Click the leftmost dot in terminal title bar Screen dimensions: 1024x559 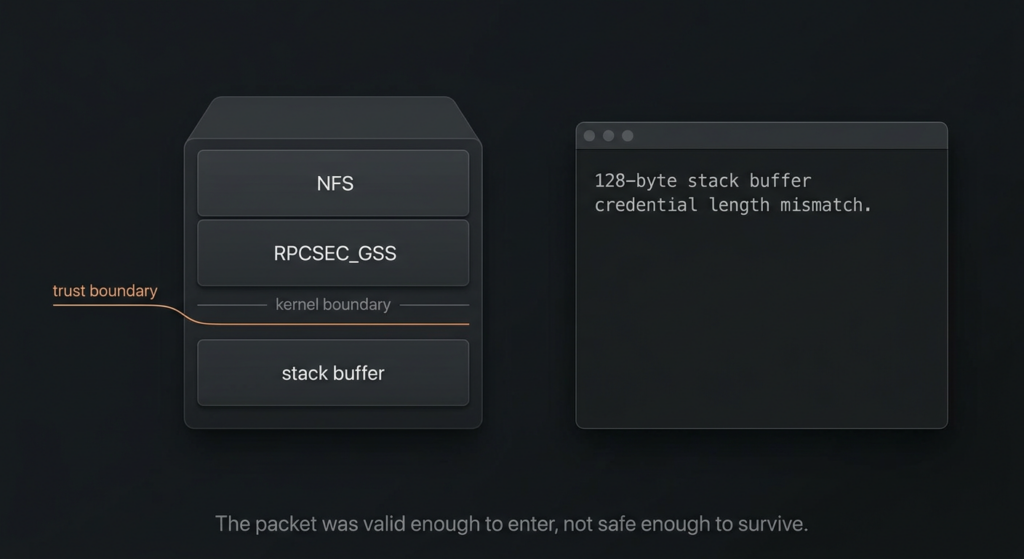(589, 136)
